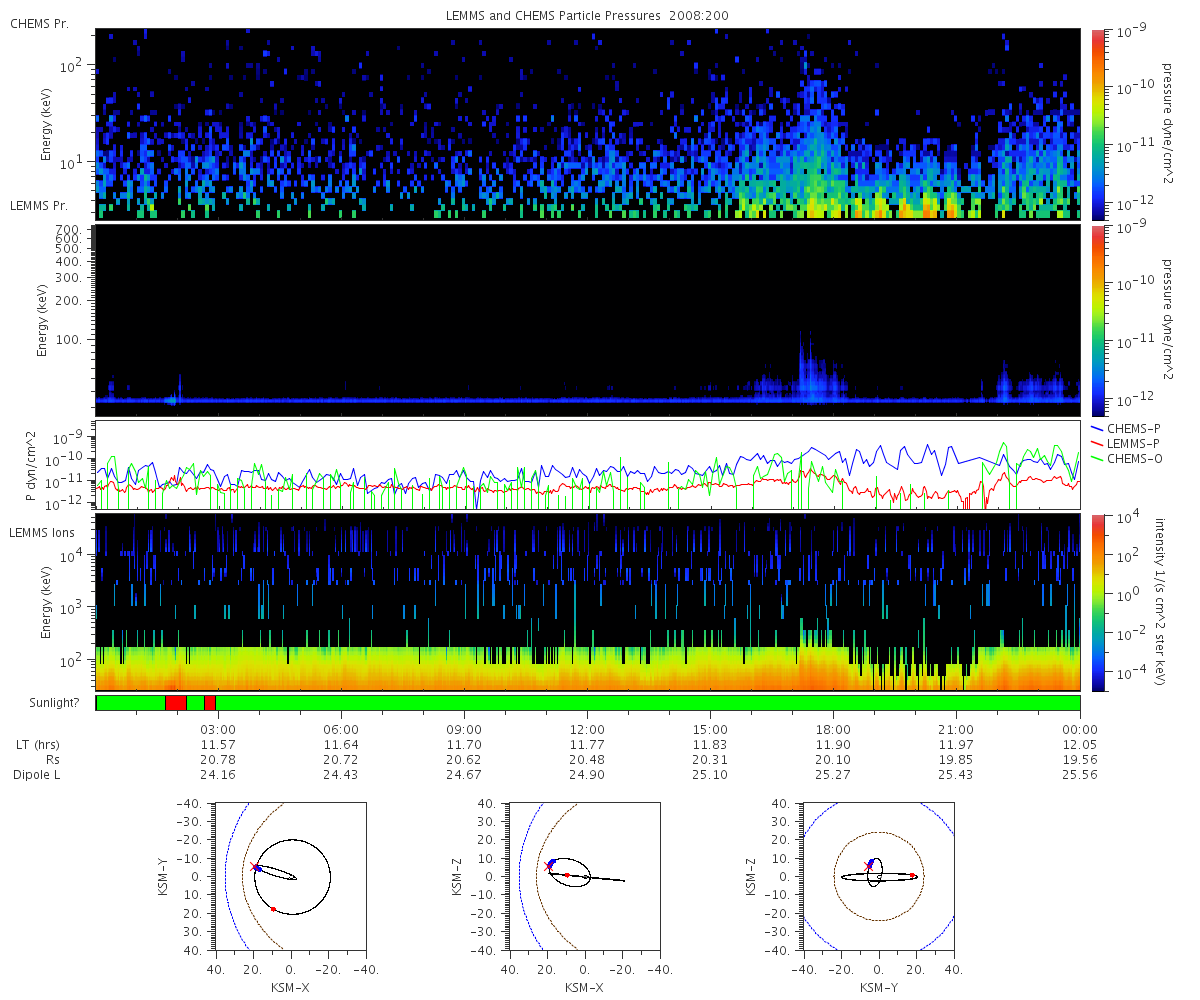Click the 'CHEMS Pr.' panel label
The width and height of the screenshot is (1200, 1000).
39,24
